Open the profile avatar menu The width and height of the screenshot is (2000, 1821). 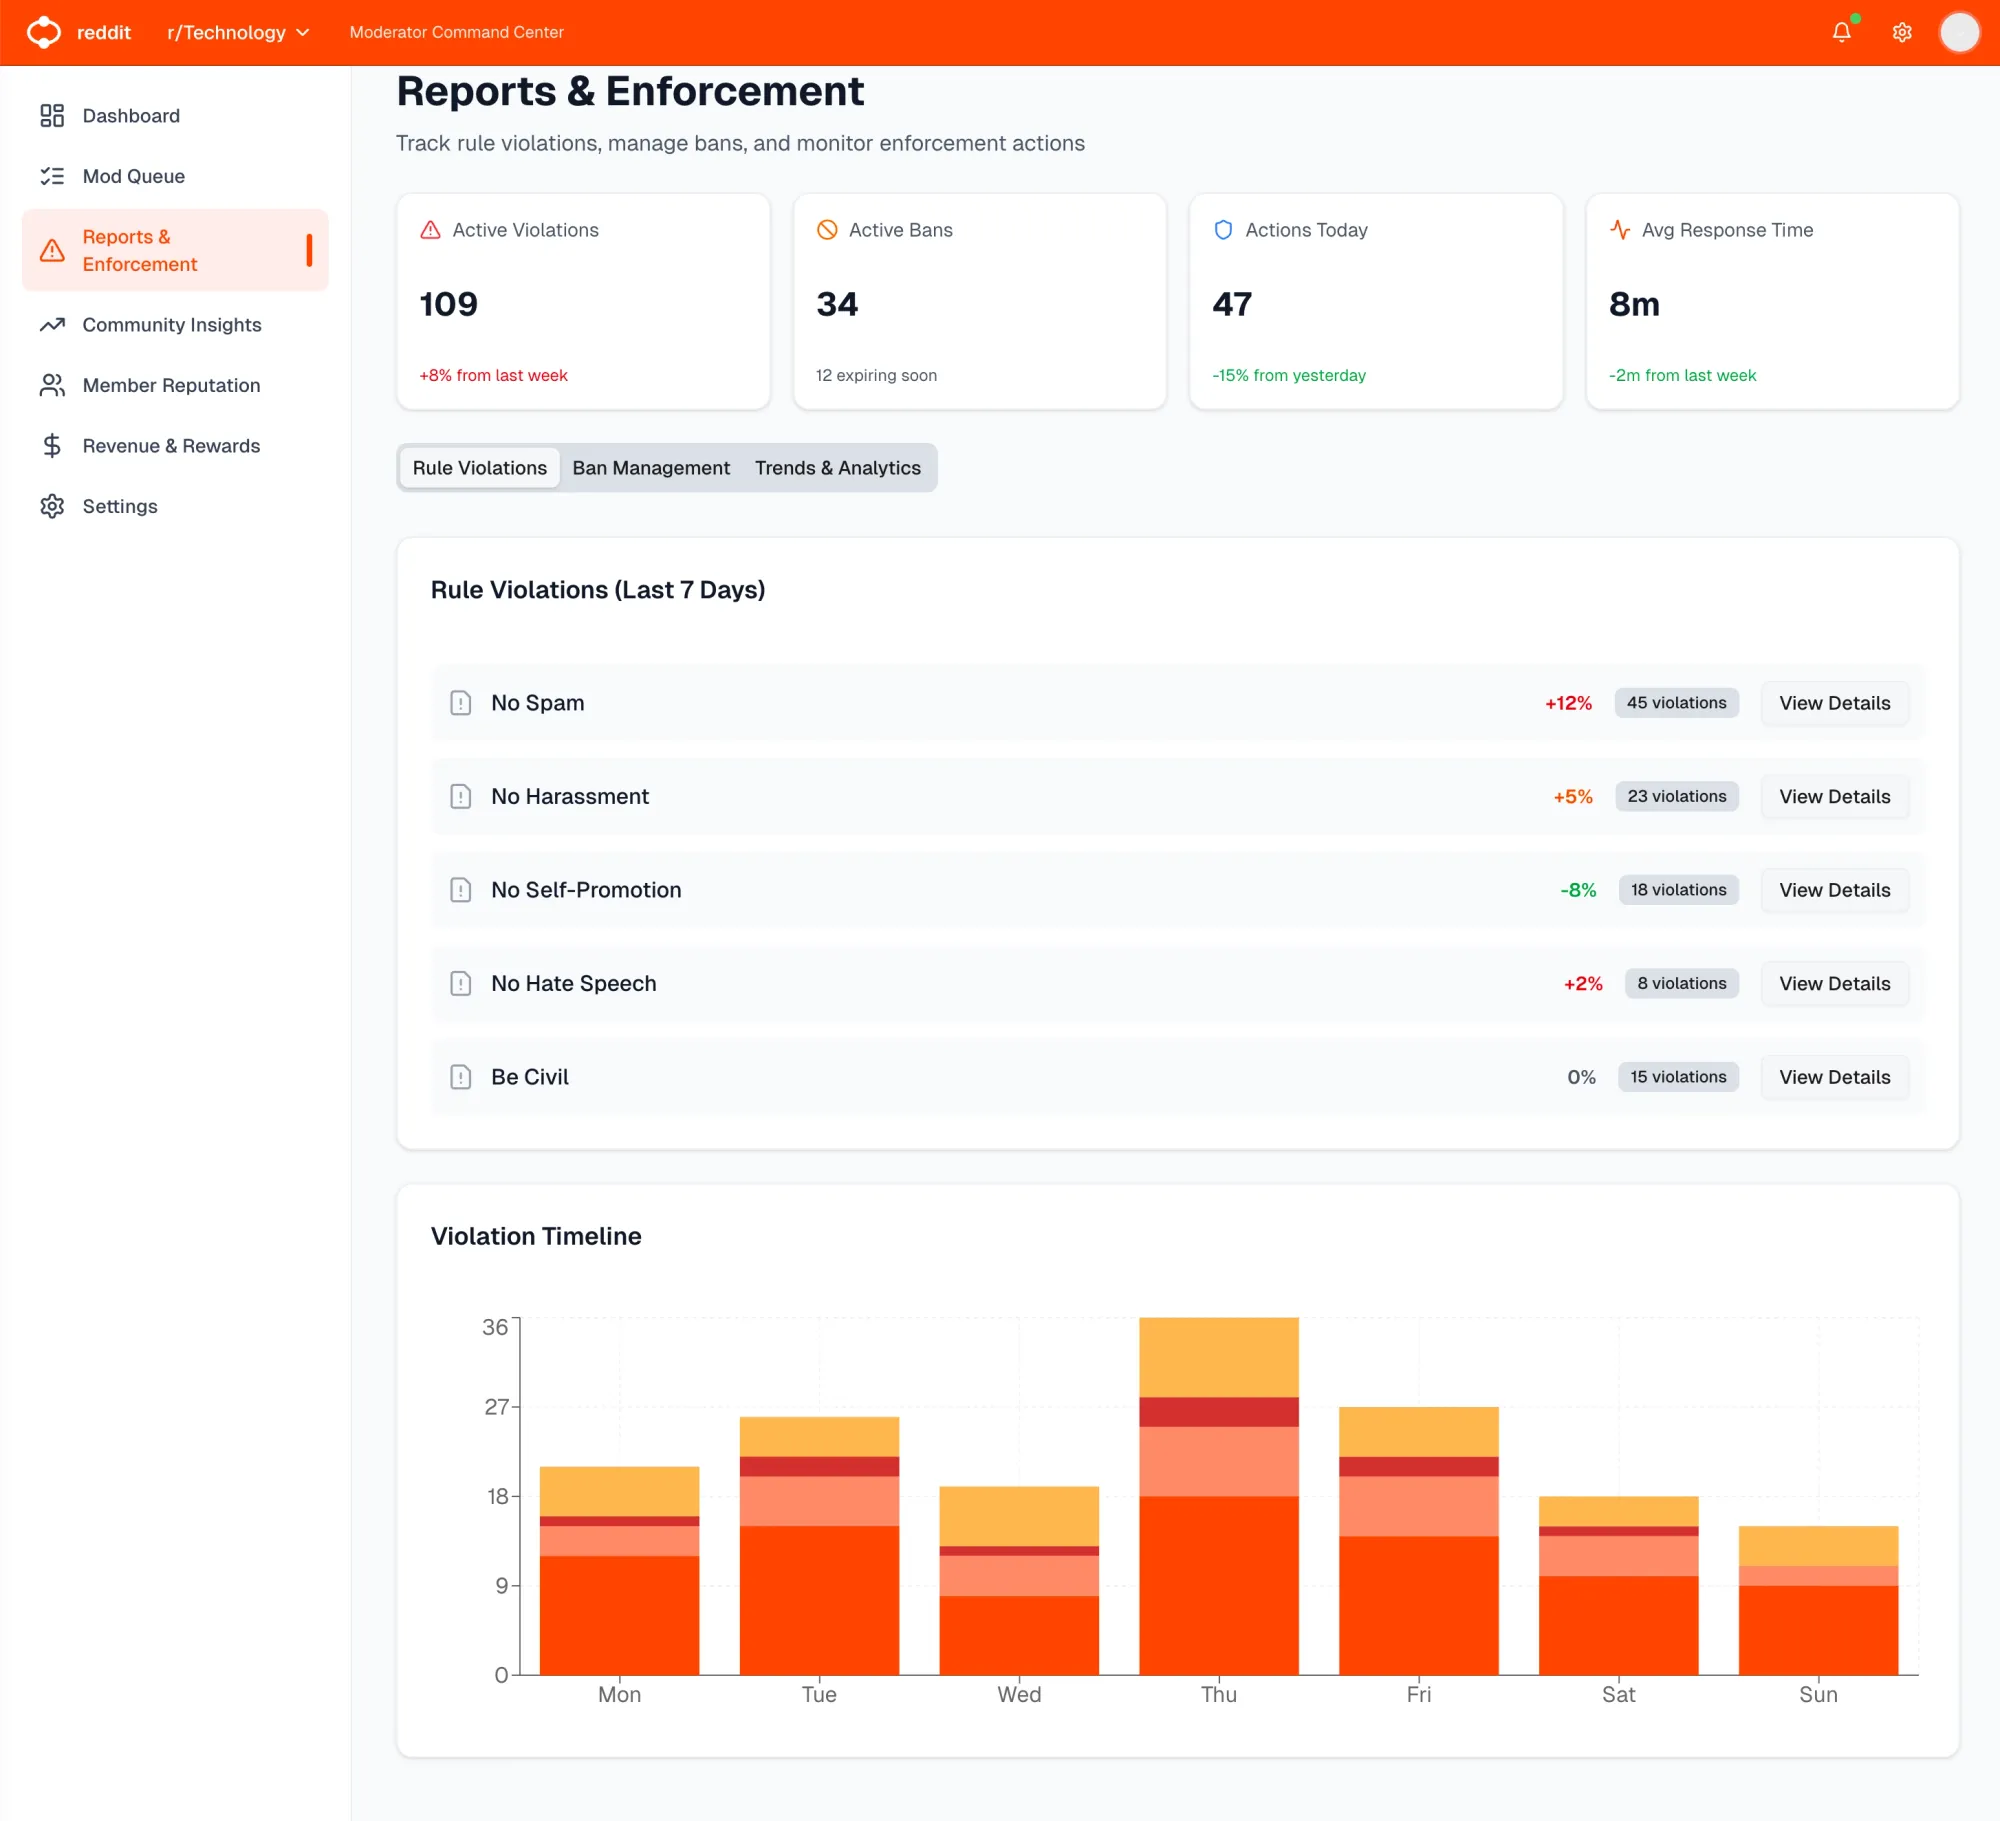click(1961, 31)
